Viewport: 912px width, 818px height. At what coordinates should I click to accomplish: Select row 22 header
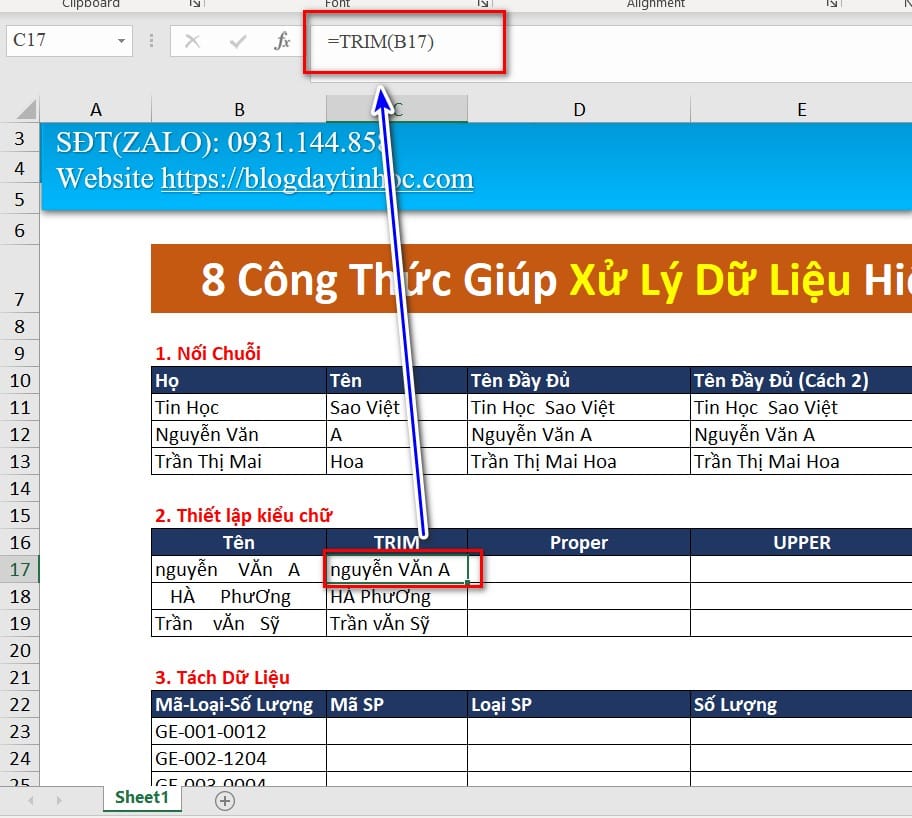point(20,705)
